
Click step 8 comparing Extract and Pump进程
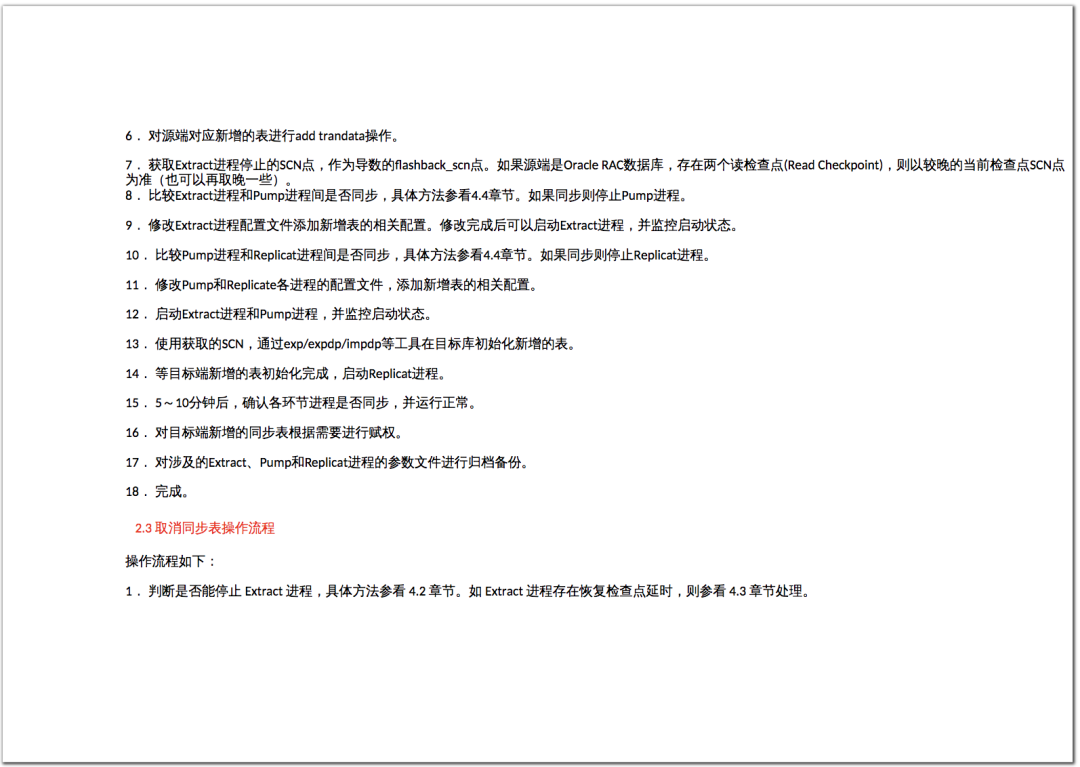coord(406,196)
